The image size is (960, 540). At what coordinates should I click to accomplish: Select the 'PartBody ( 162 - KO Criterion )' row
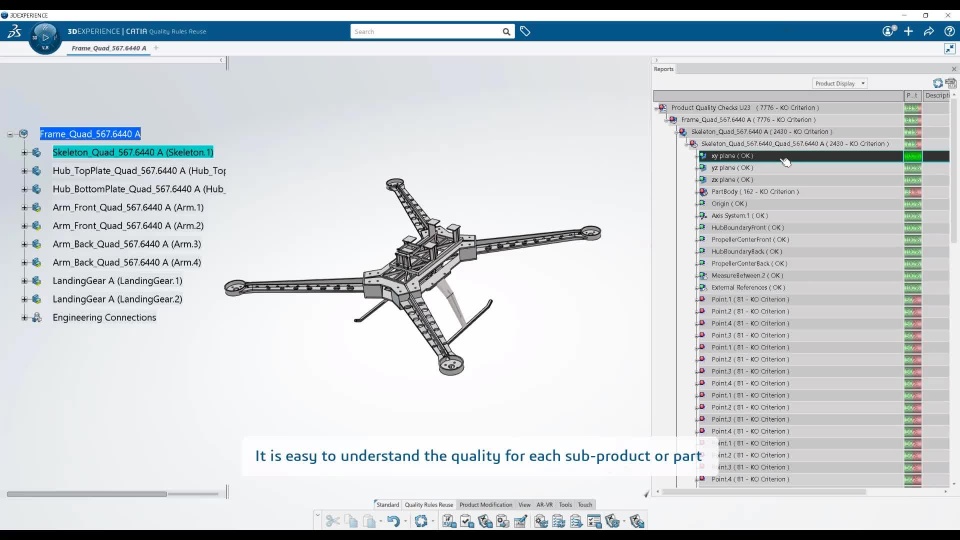(x=755, y=192)
